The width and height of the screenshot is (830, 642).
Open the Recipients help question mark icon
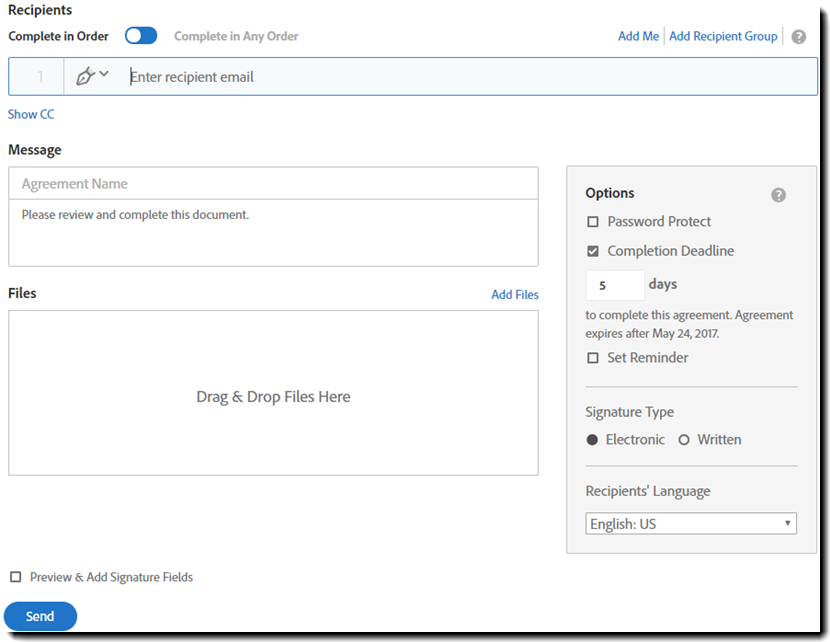coord(798,37)
